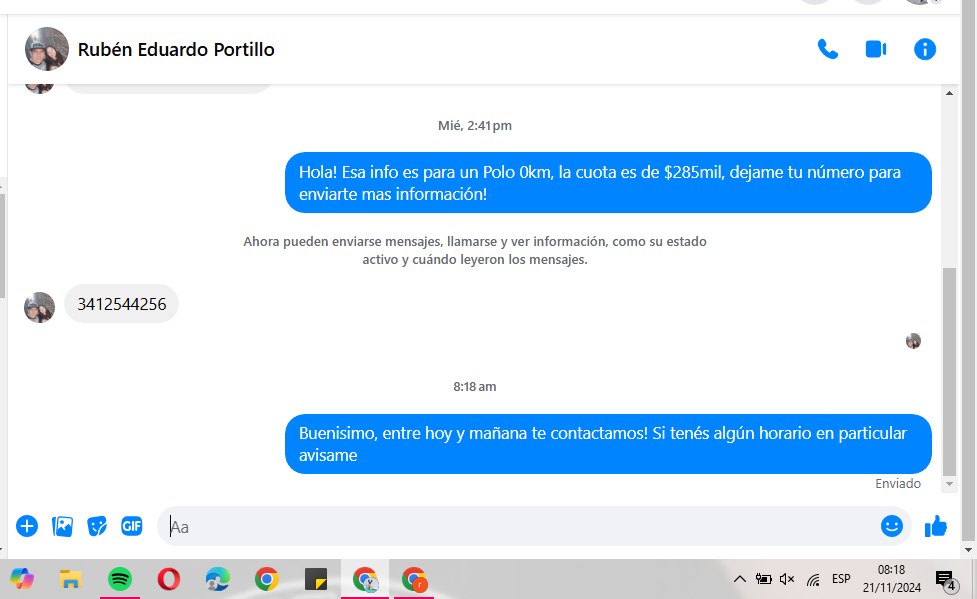
Task: Open Sticky Notes from taskbar
Action: [x=316, y=579]
